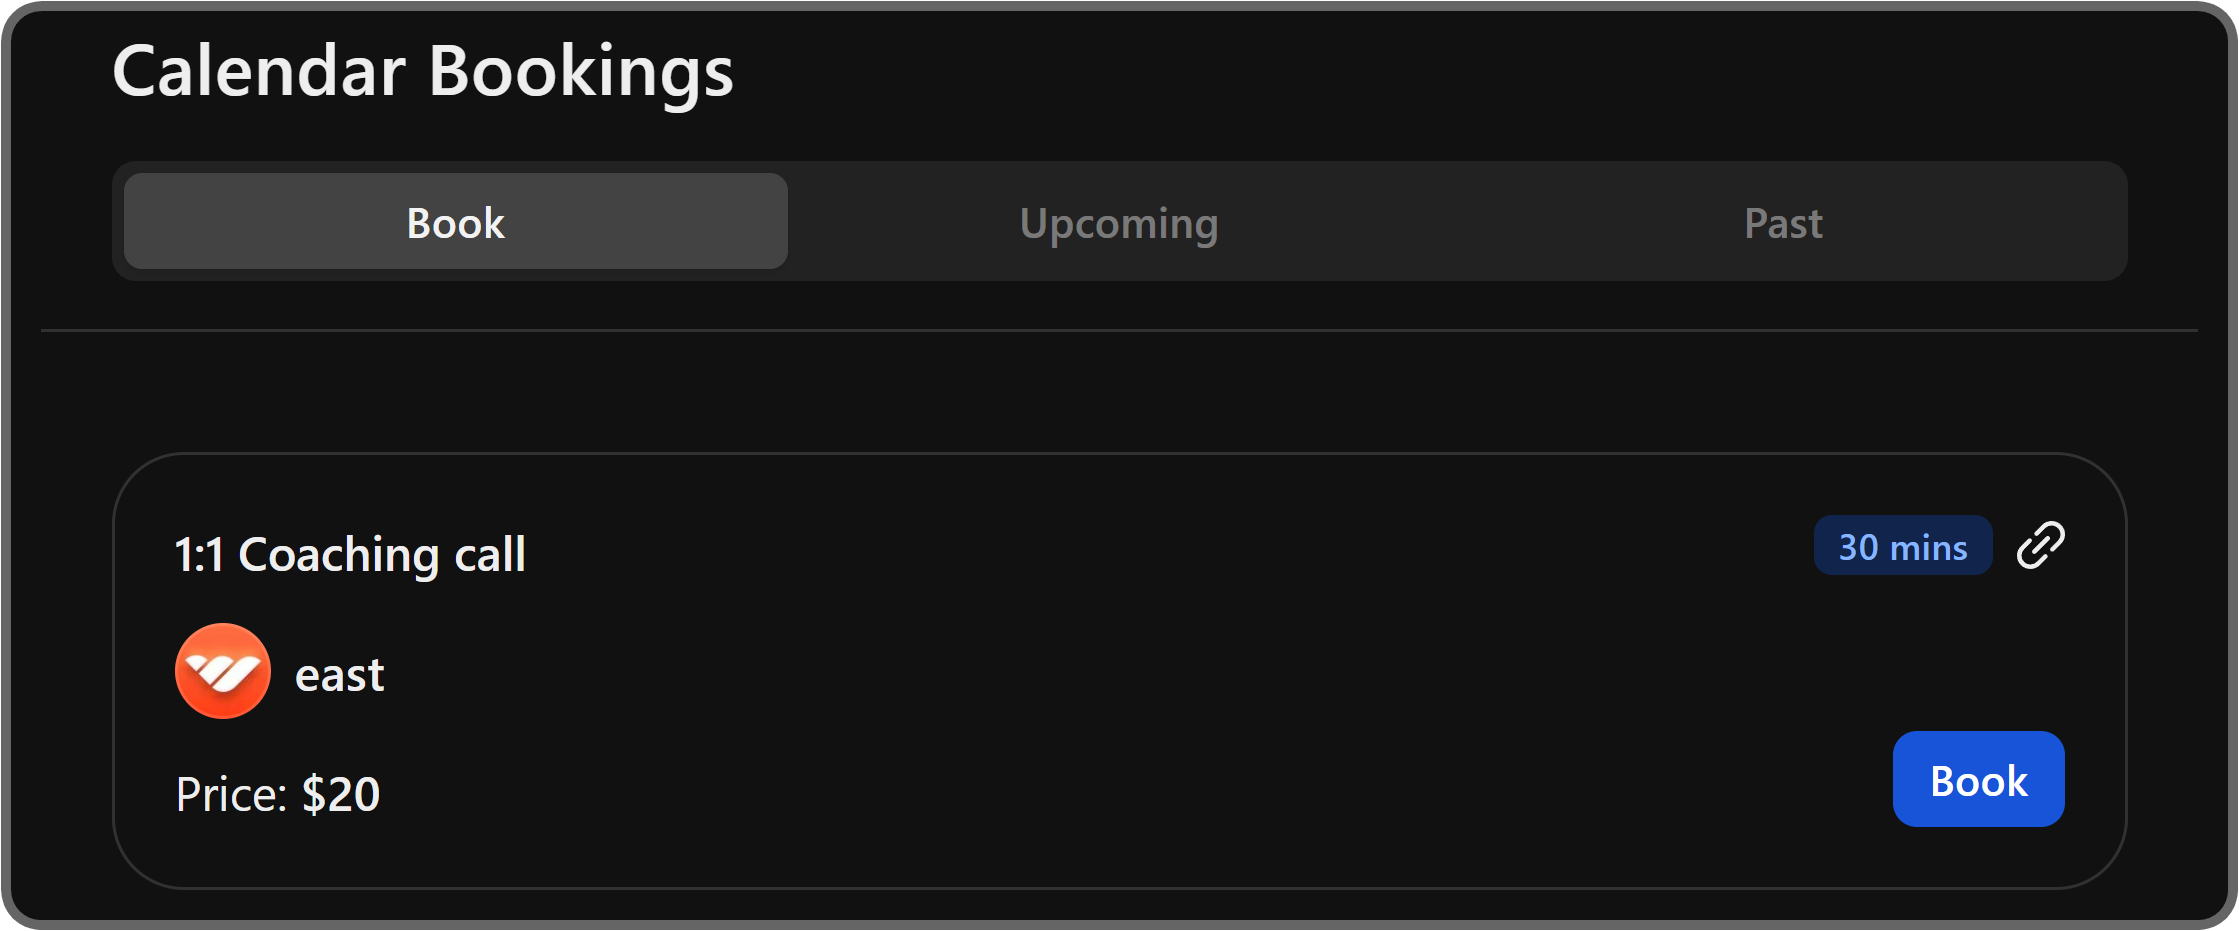This screenshot has width=2239, height=931.
Task: Click the tab bar segmented control background
Action: (x=1450, y=222)
